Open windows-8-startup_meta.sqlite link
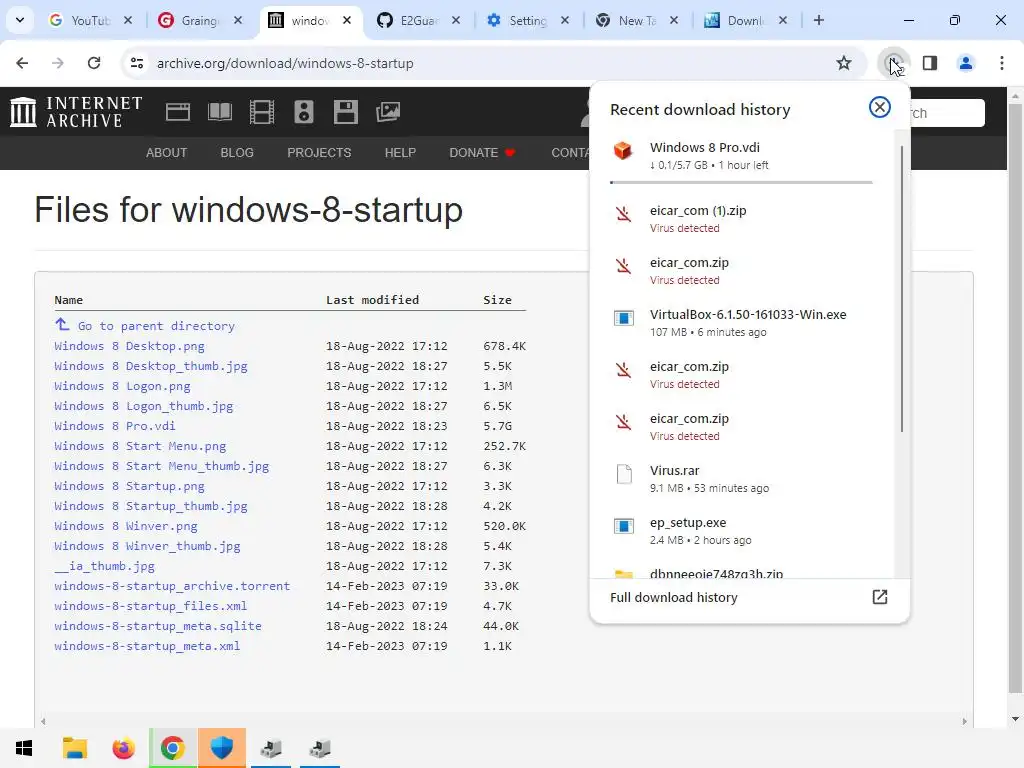Image resolution: width=1024 pixels, height=768 pixels. [158, 626]
